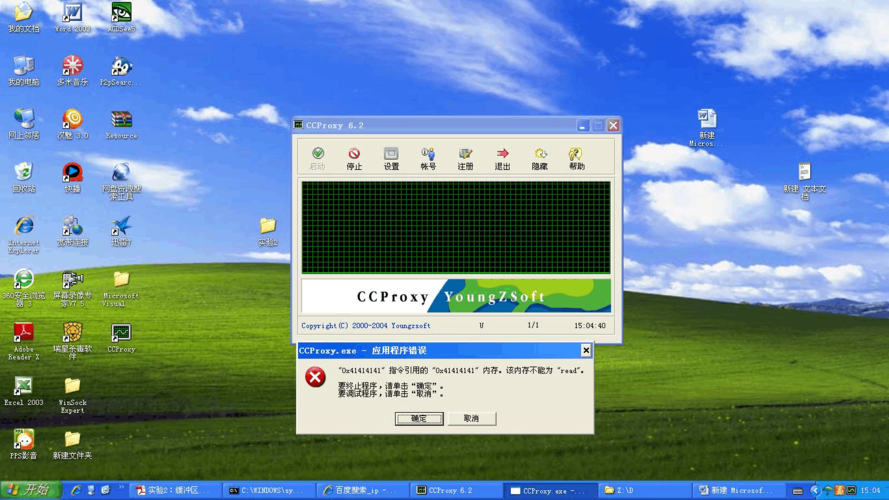Open 设置 (Settings) in CCProxy toolbar
This screenshot has width=889, height=500.
391,158
